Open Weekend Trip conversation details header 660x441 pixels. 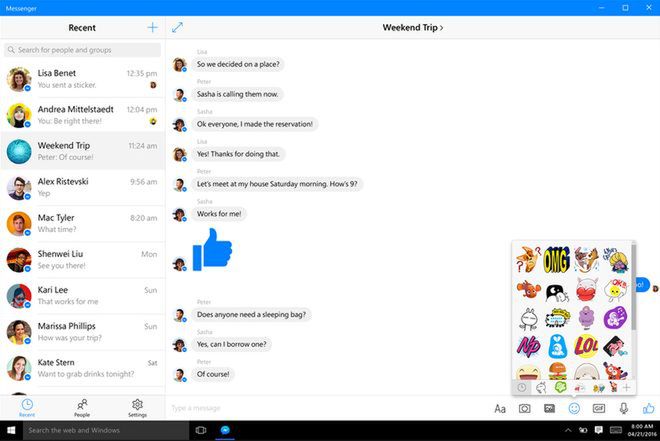click(x=412, y=27)
